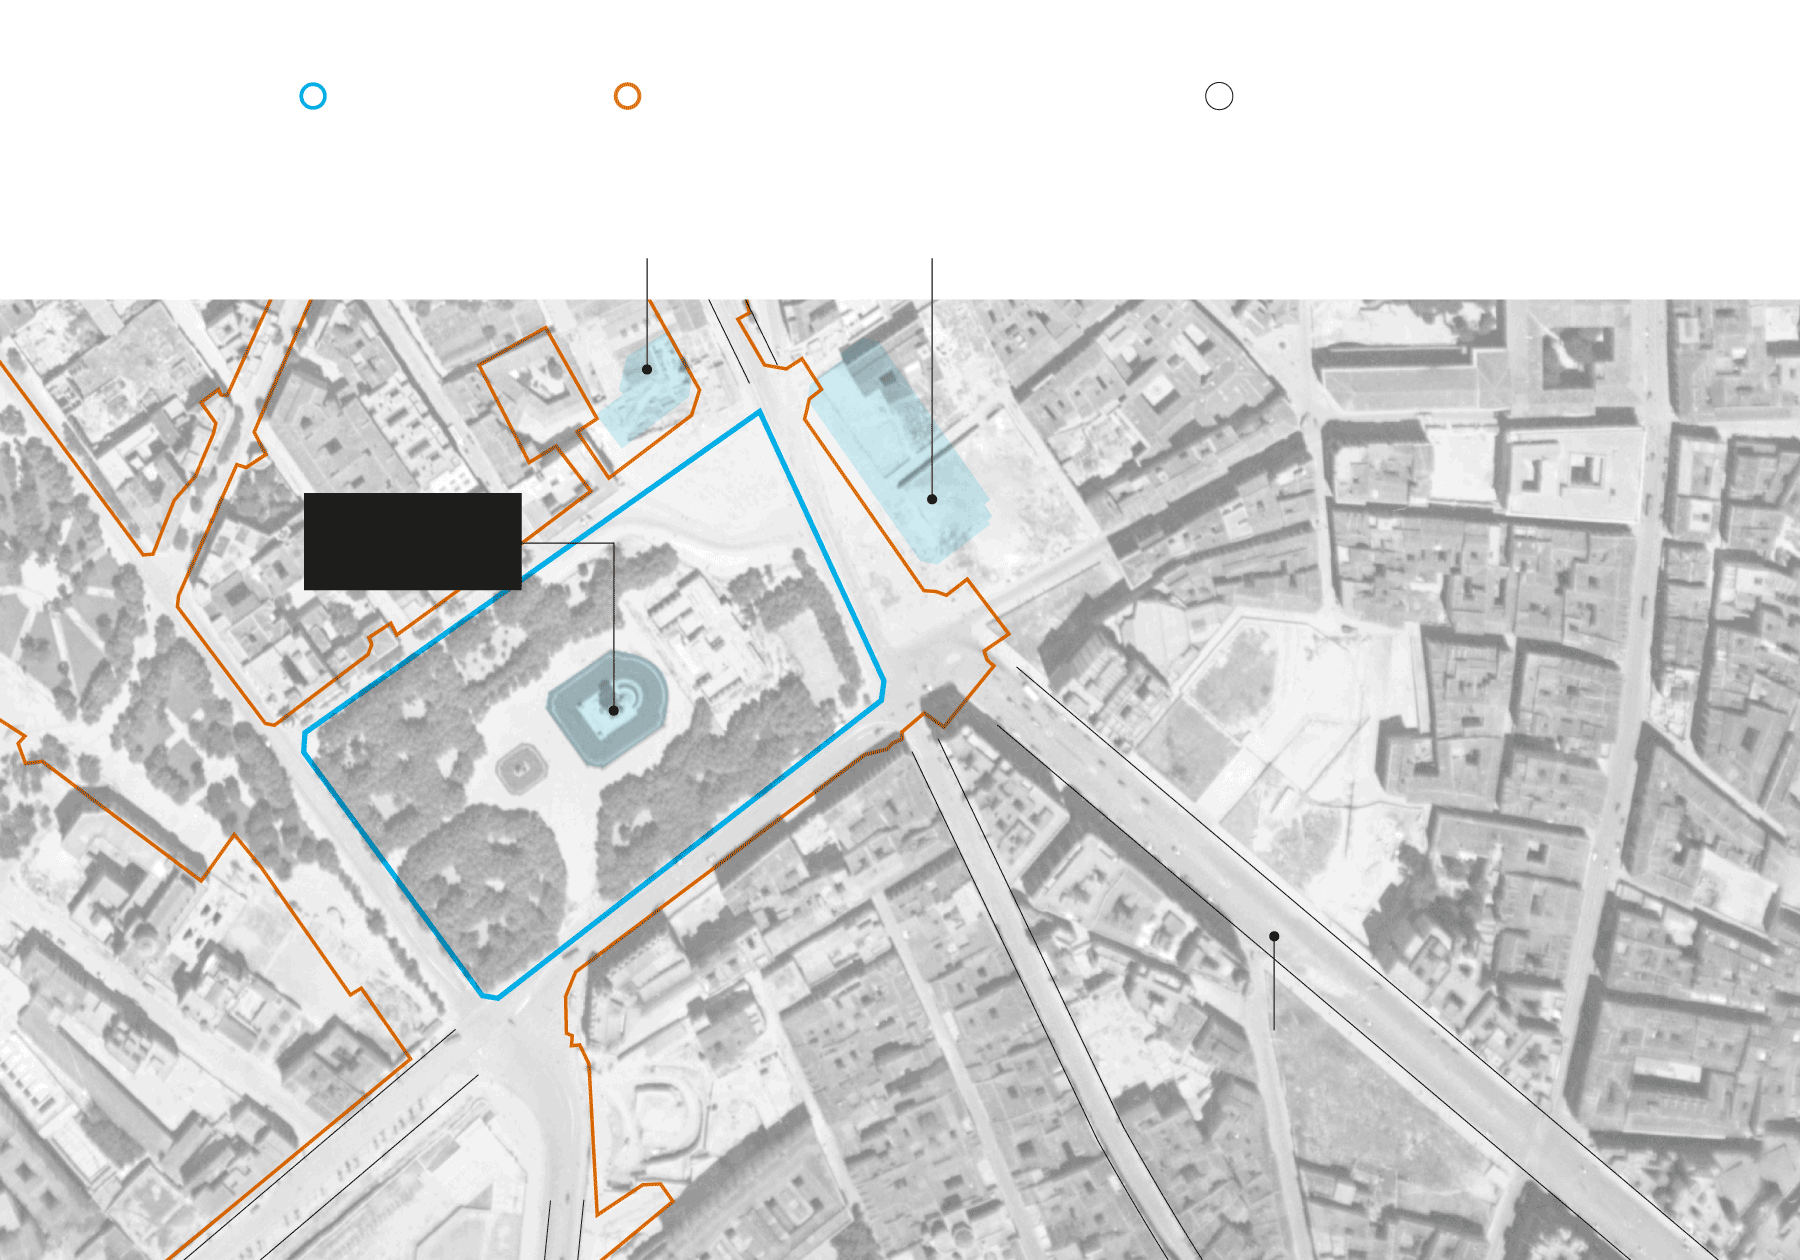Select the orange circle legend marker

point(627,96)
